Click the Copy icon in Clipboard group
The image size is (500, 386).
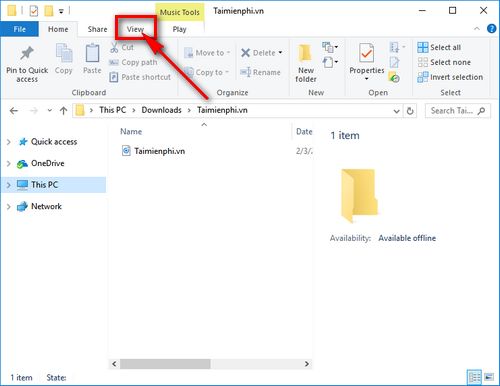click(64, 53)
